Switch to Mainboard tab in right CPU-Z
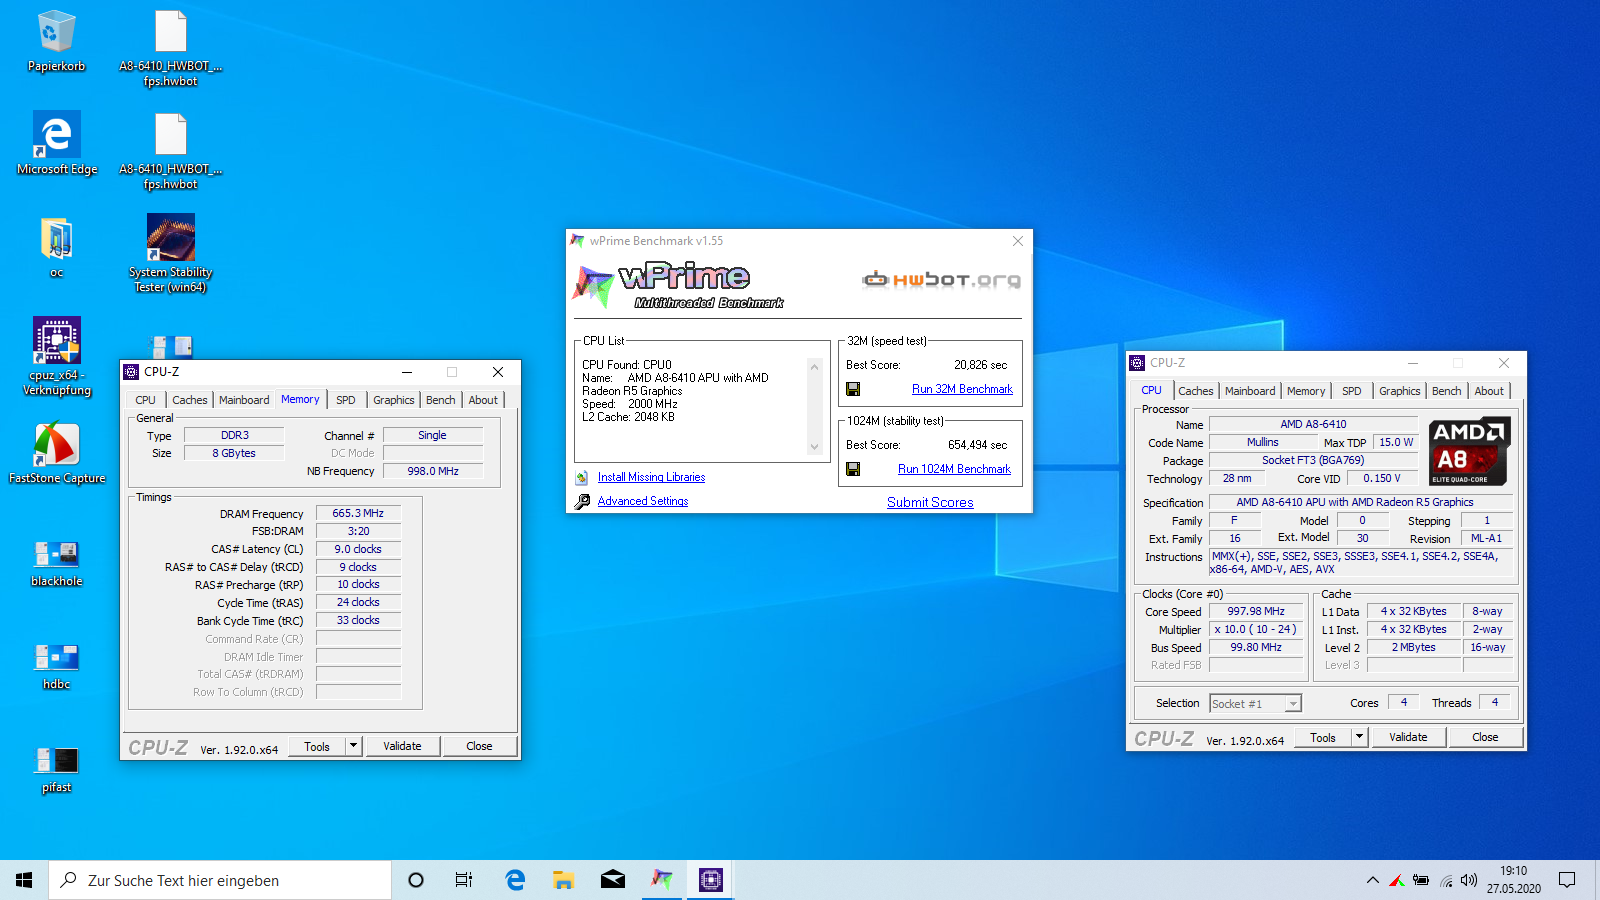 (1250, 391)
